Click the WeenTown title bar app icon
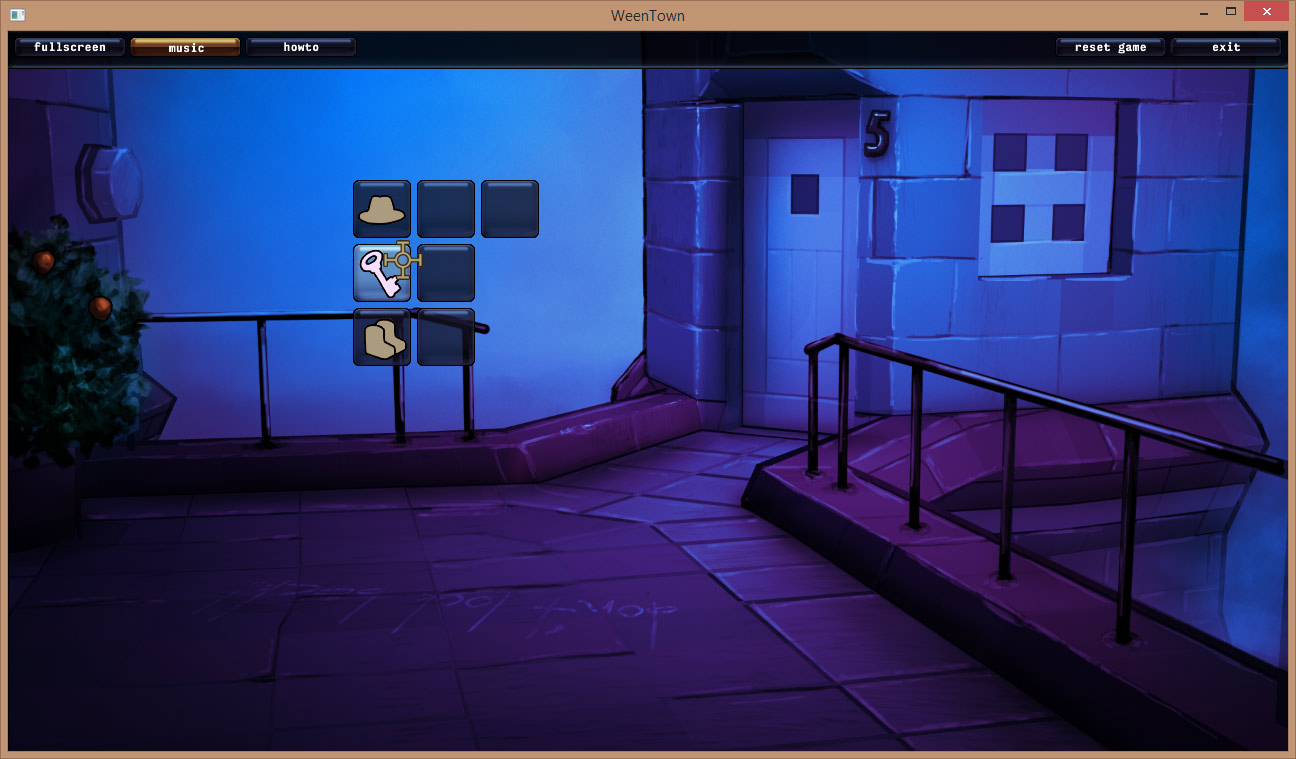The width and height of the screenshot is (1296, 759). pos(17,15)
